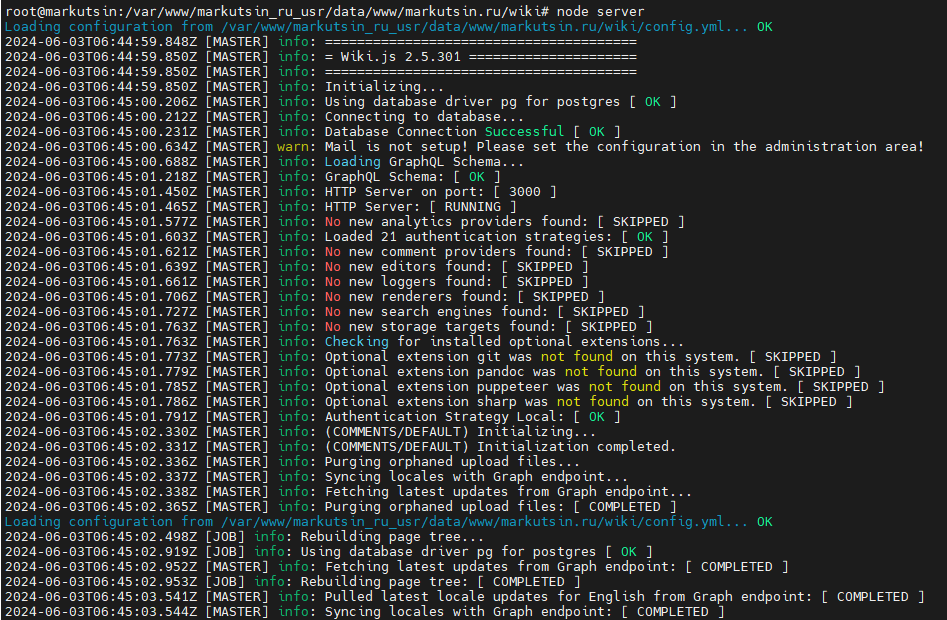Select 'Syncing locales with Graph endpoint...' line
Screen dimensions: 947x620
pyautogui.click(x=316, y=477)
